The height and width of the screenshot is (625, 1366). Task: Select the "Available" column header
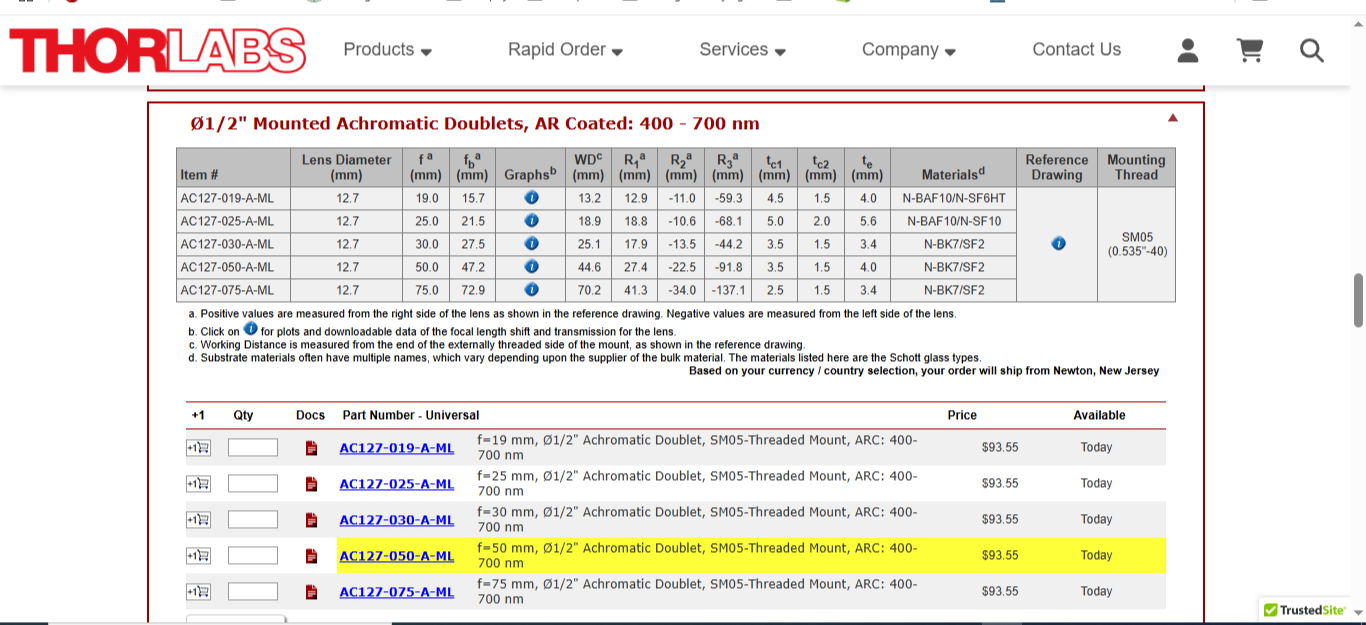(1099, 415)
